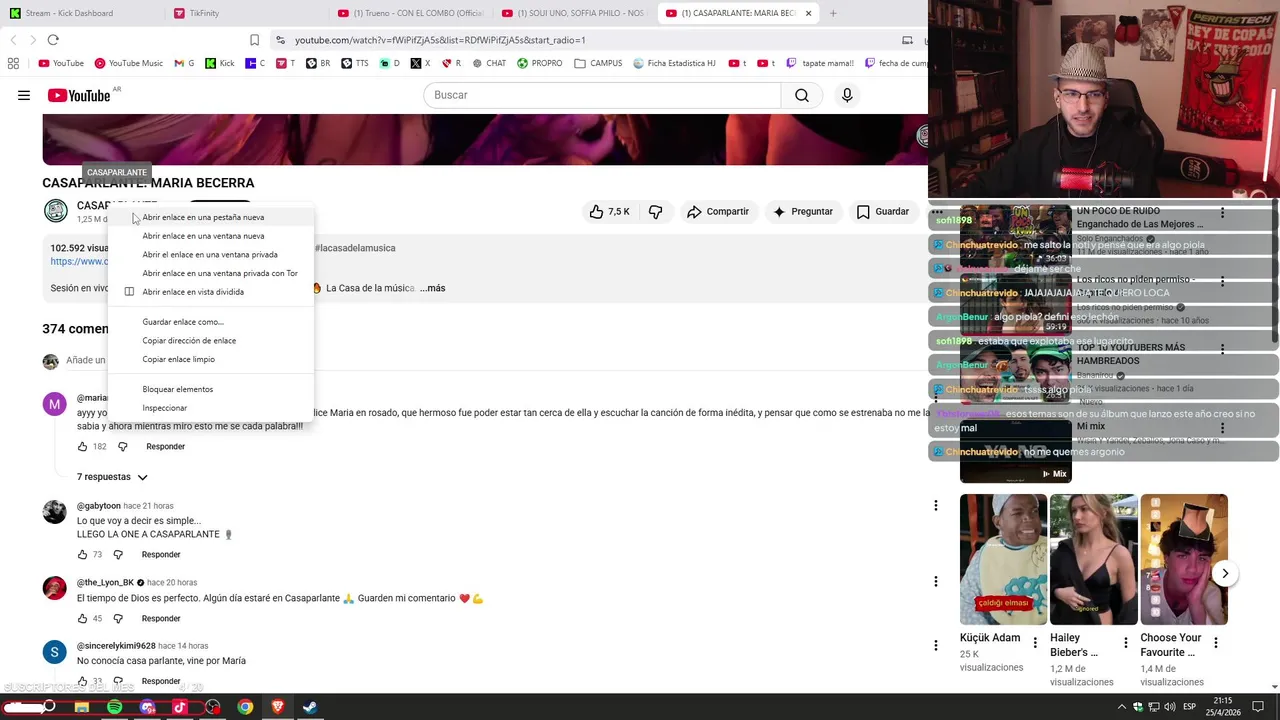Bookmark this page with the bookmark icon

coord(254,40)
